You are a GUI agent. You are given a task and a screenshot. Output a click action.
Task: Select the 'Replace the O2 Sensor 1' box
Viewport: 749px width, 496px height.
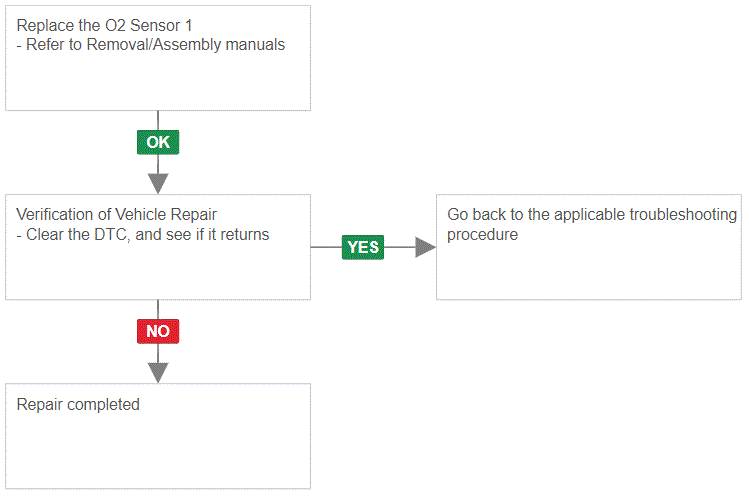point(158,58)
